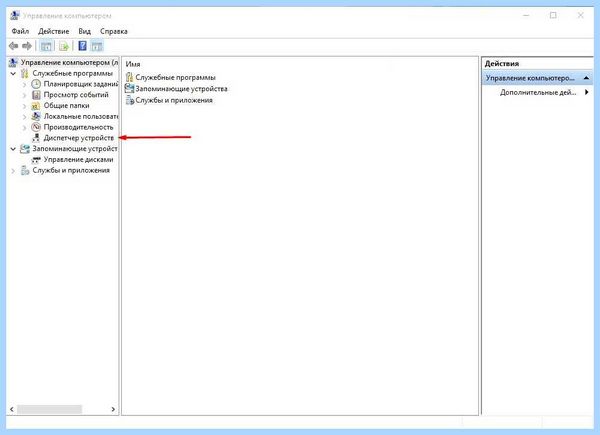600x435 pixels.
Task: Collapse Управление компьютером actions section arrow
Action: pyautogui.click(x=586, y=78)
